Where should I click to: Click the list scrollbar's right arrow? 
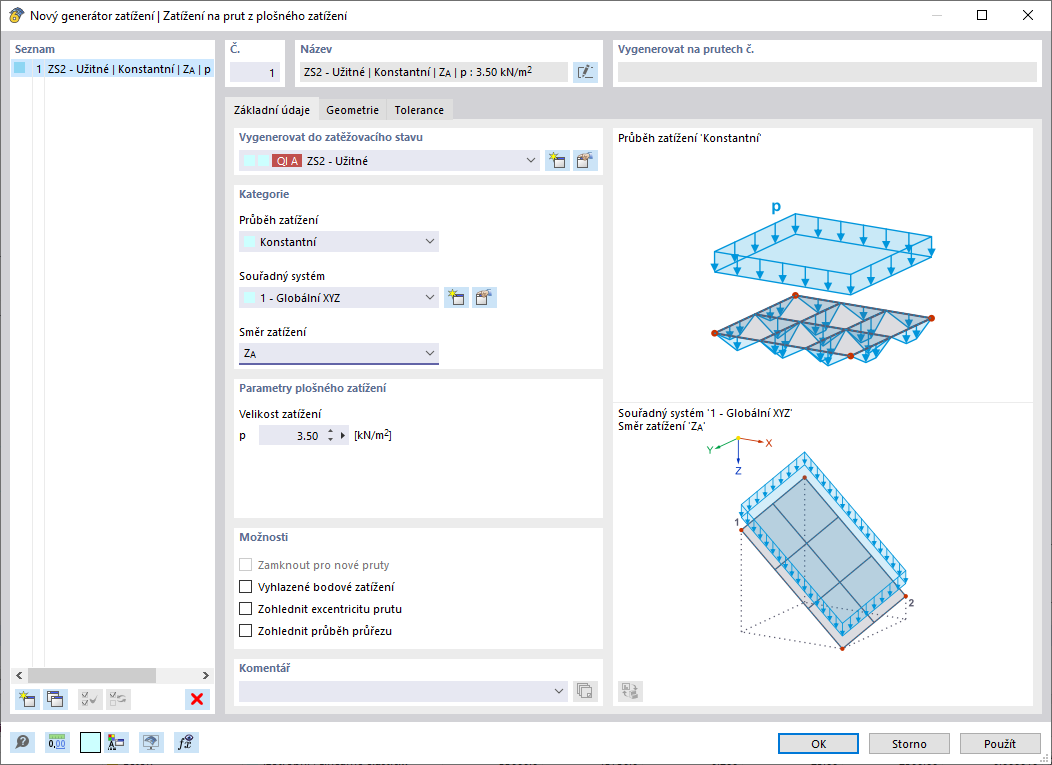[x=206, y=675]
